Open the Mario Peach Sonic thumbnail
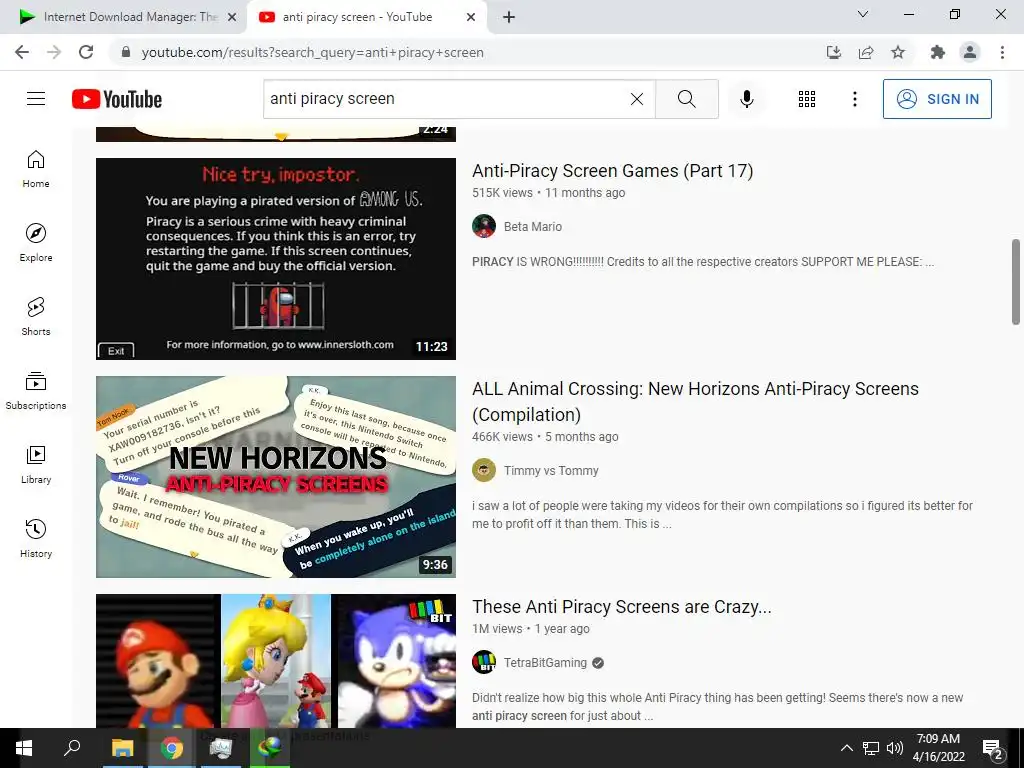The height and width of the screenshot is (768, 1024). pyautogui.click(x=276, y=661)
